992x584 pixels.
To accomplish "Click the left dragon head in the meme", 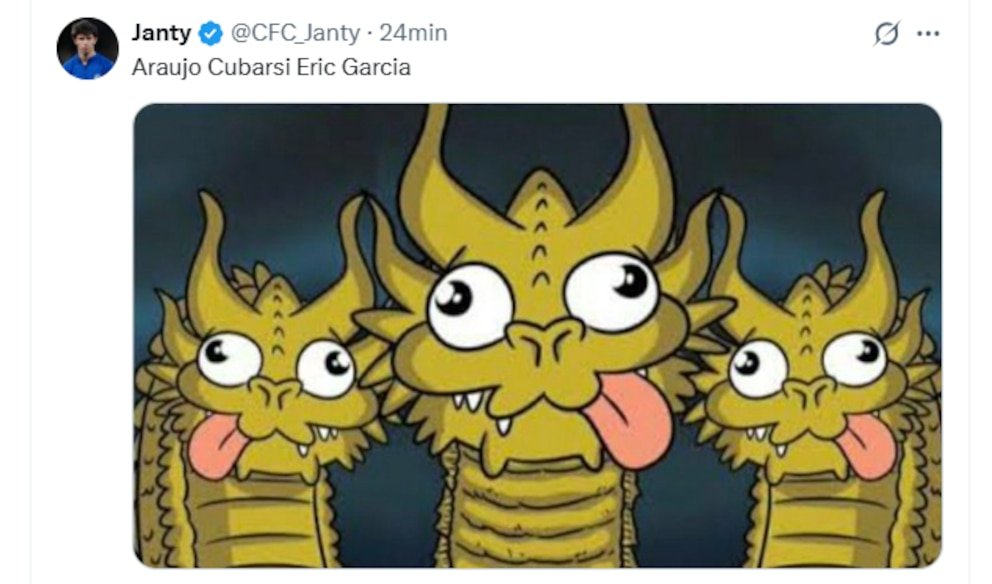I will (272, 361).
